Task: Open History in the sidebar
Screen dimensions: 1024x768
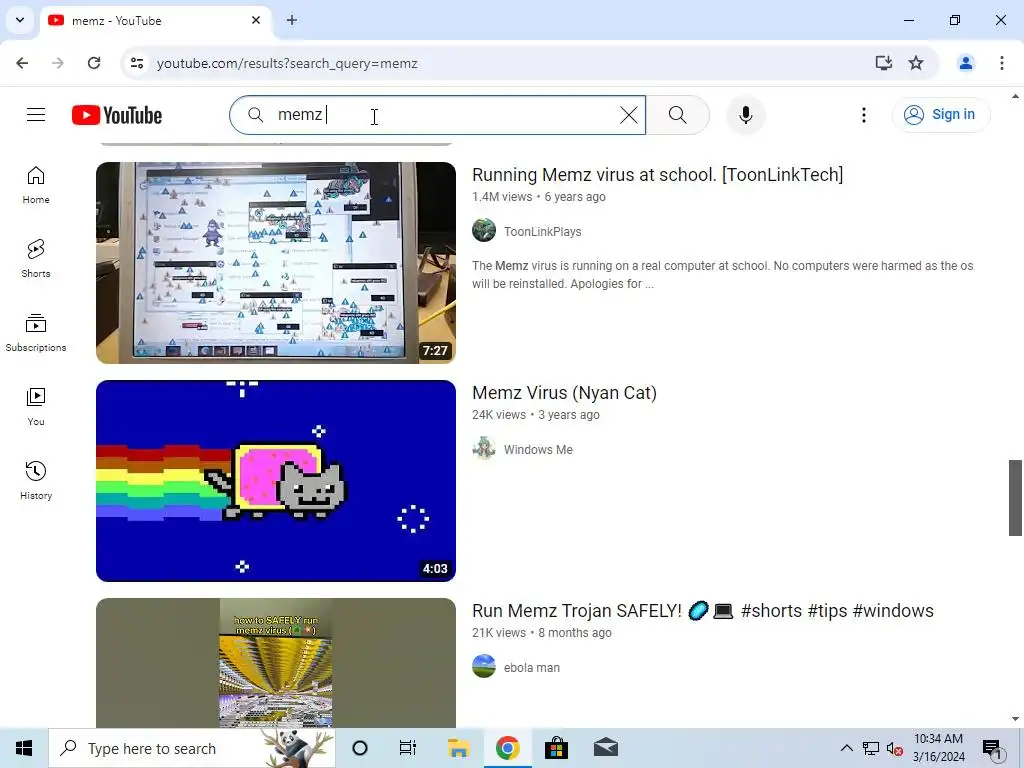Action: 36,481
